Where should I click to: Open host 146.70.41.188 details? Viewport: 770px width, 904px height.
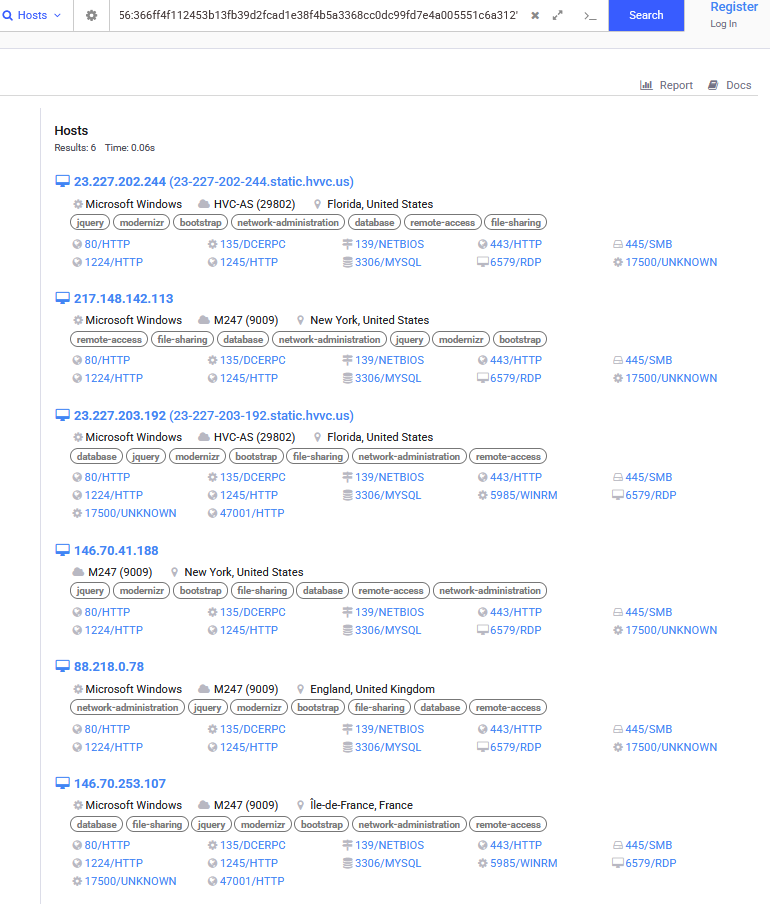(x=115, y=550)
